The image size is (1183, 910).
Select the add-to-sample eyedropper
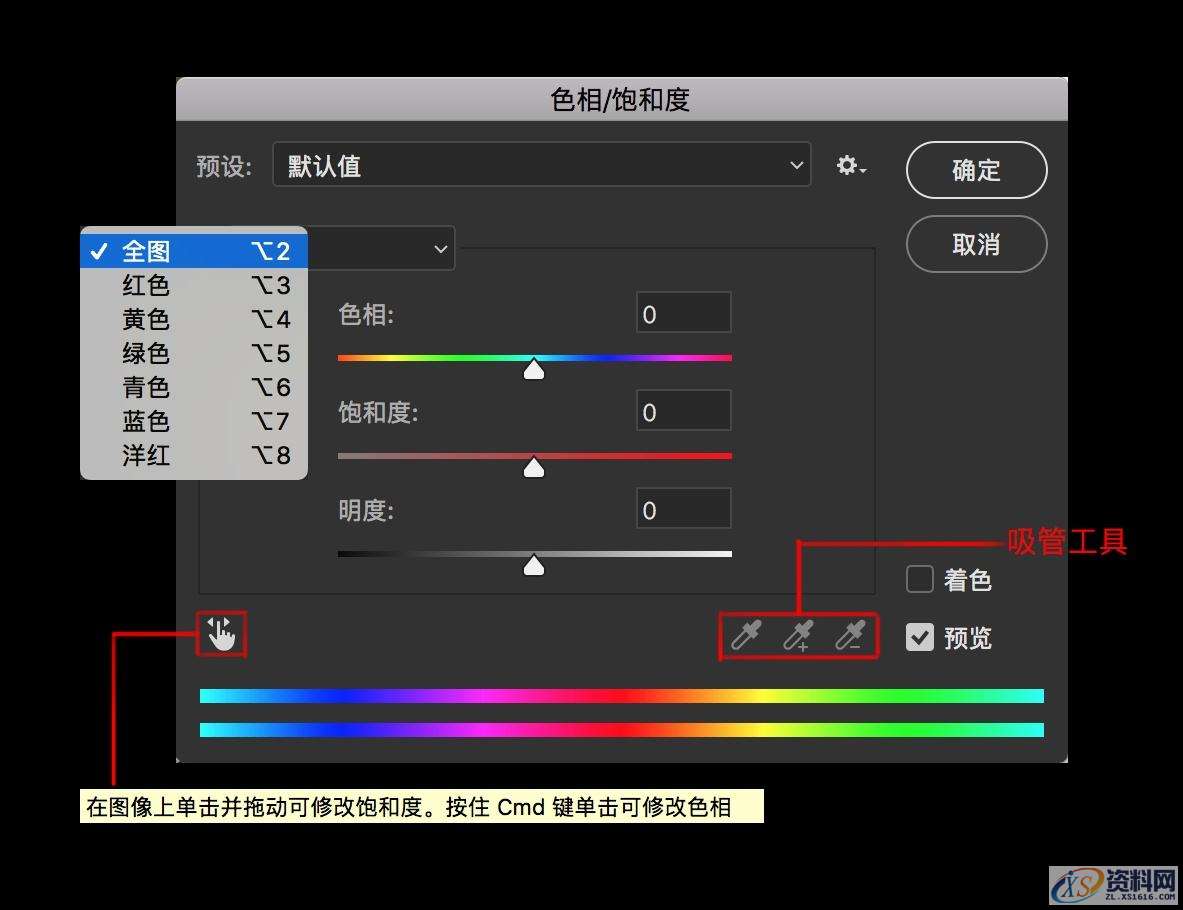pos(797,635)
